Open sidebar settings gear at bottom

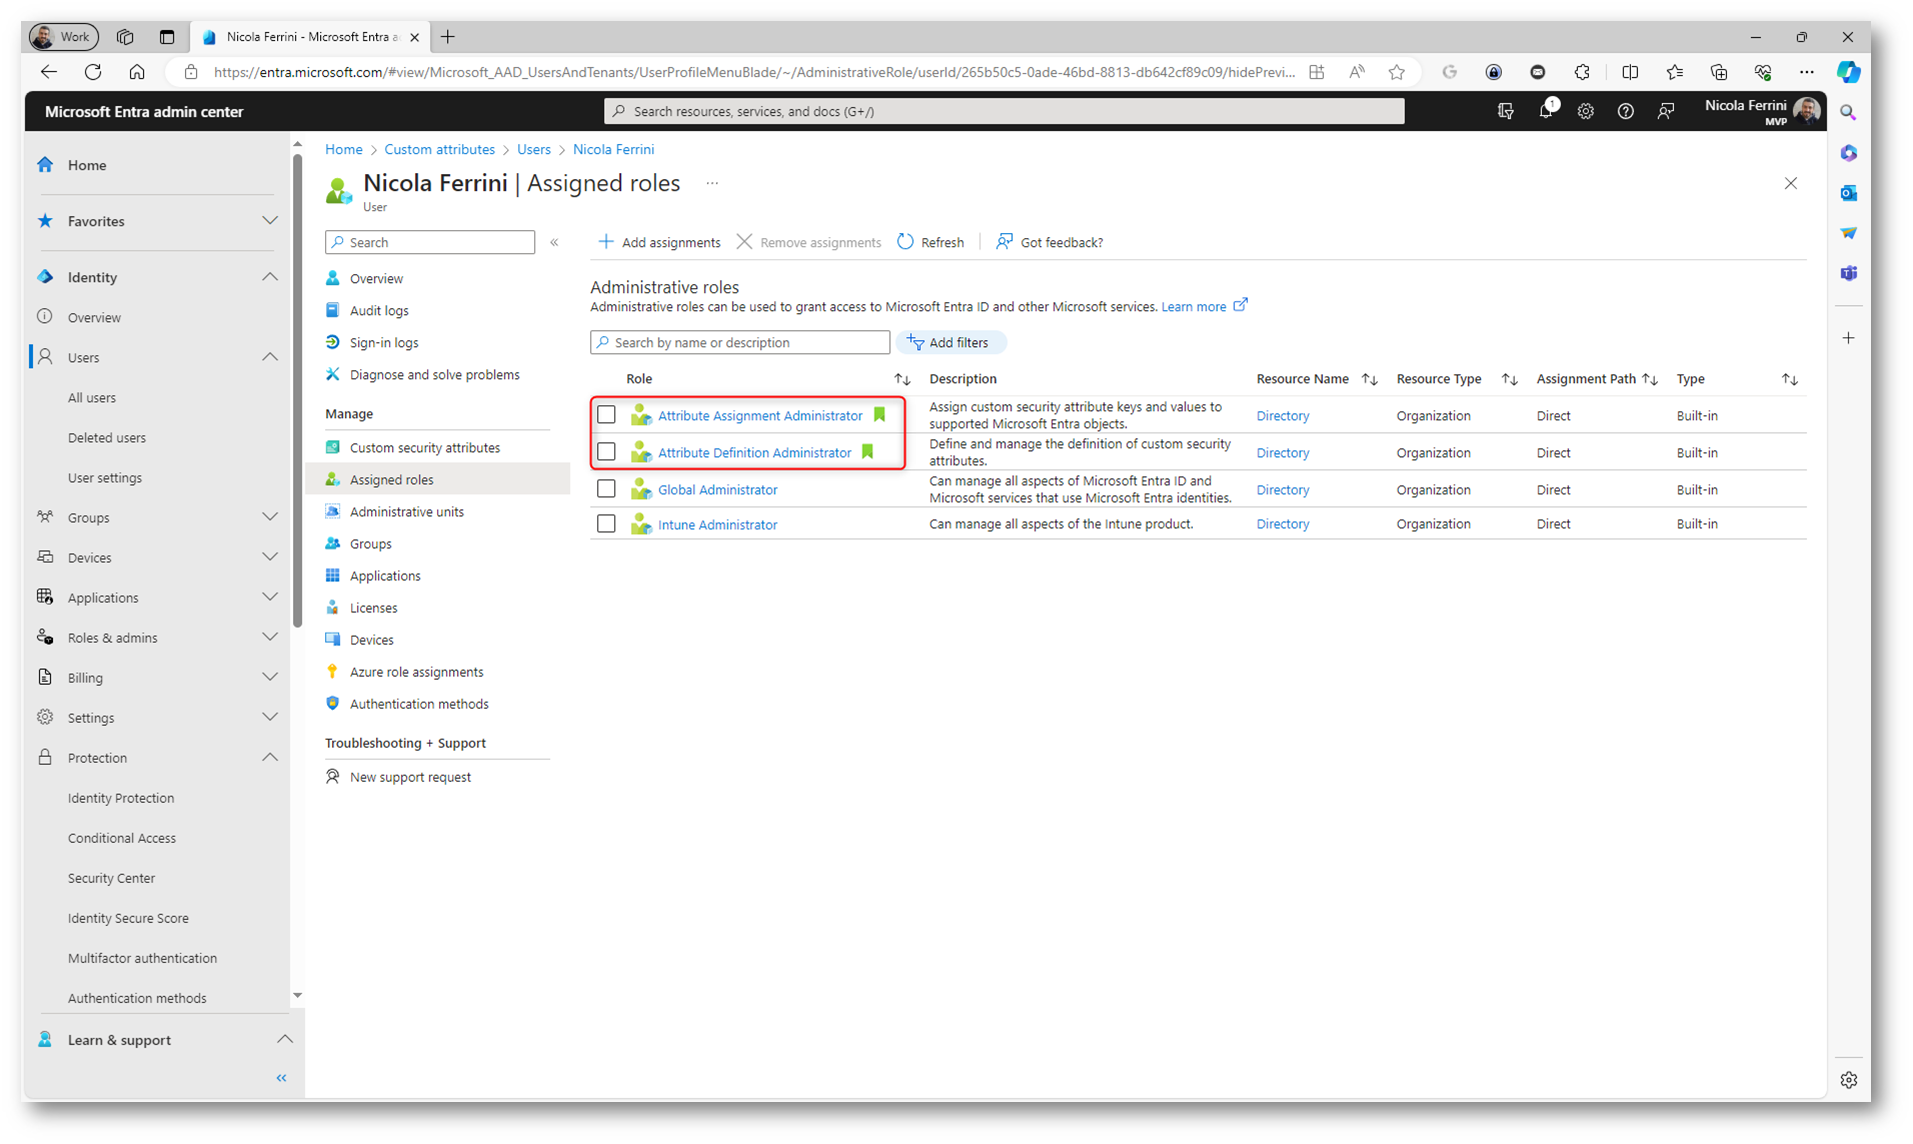click(x=1848, y=1080)
